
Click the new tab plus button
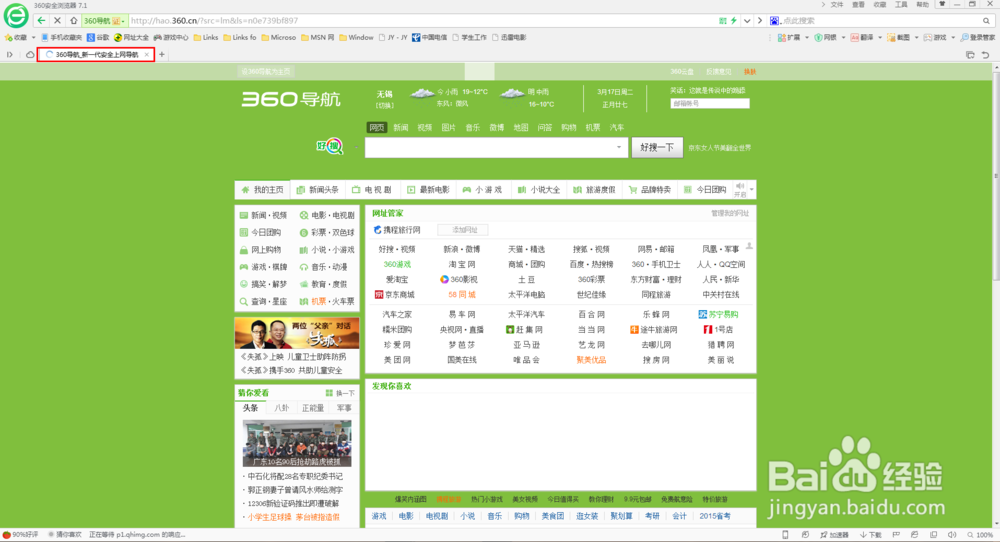(x=162, y=55)
